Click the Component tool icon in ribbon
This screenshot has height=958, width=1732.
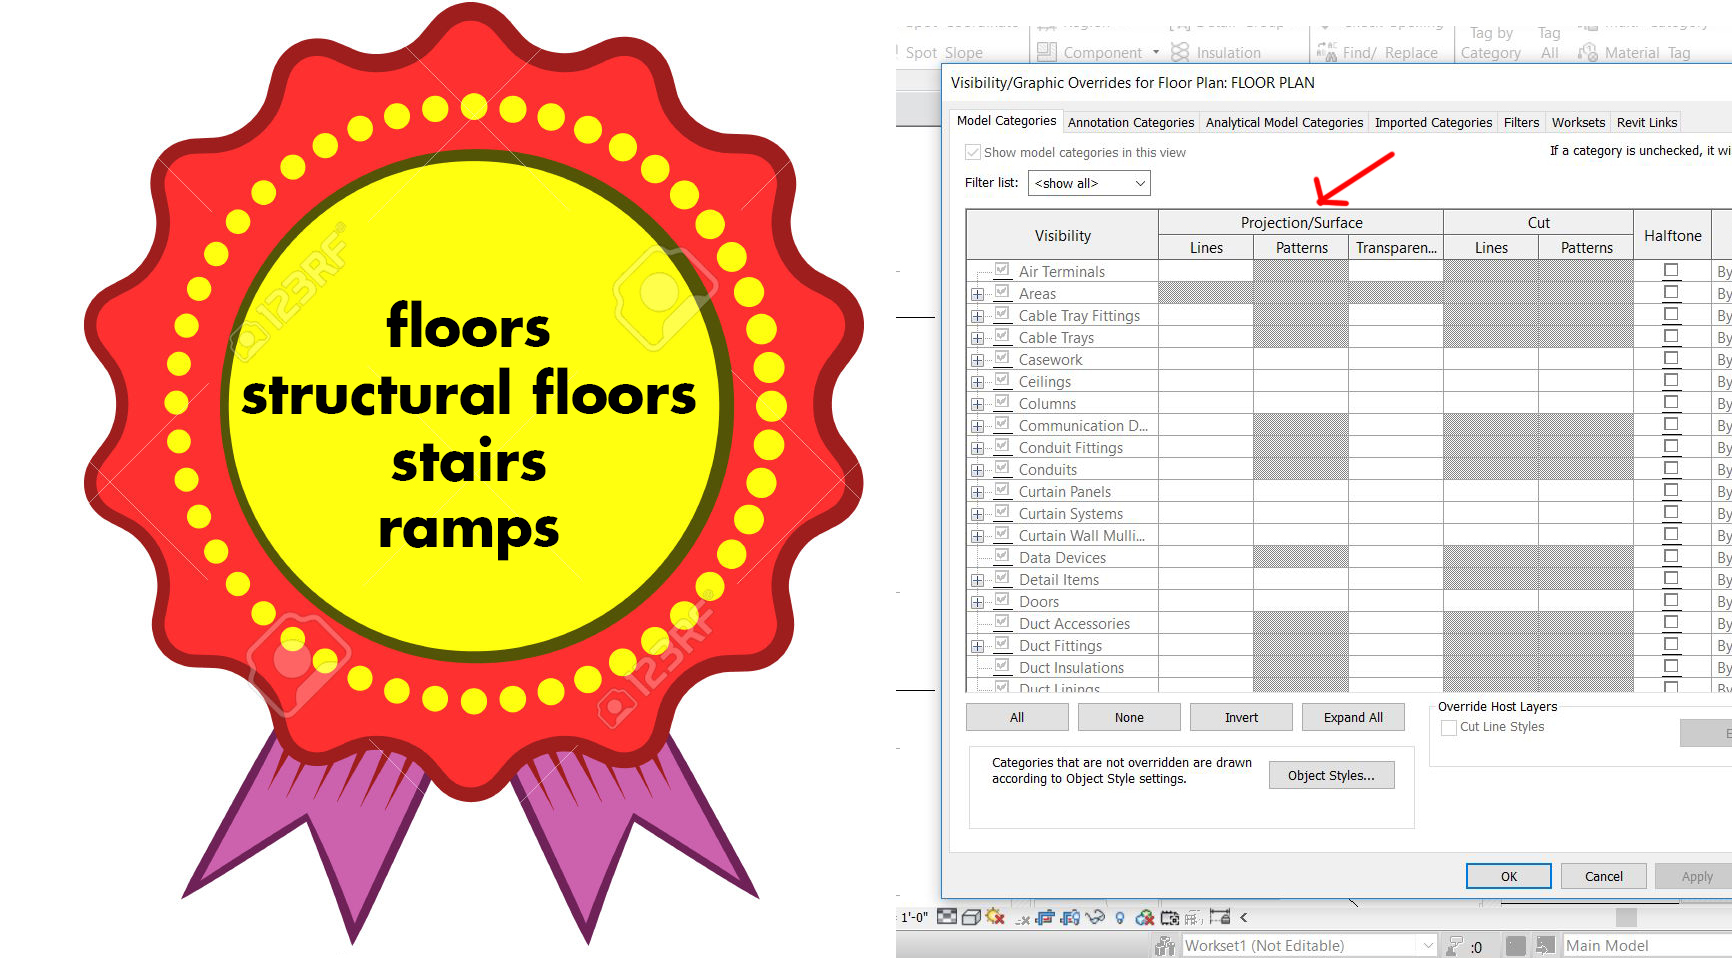tap(1047, 52)
